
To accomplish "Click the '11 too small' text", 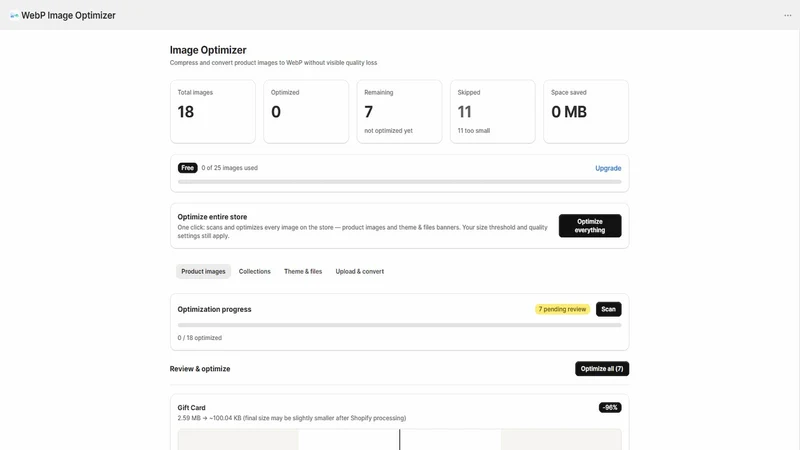I will point(473,131).
